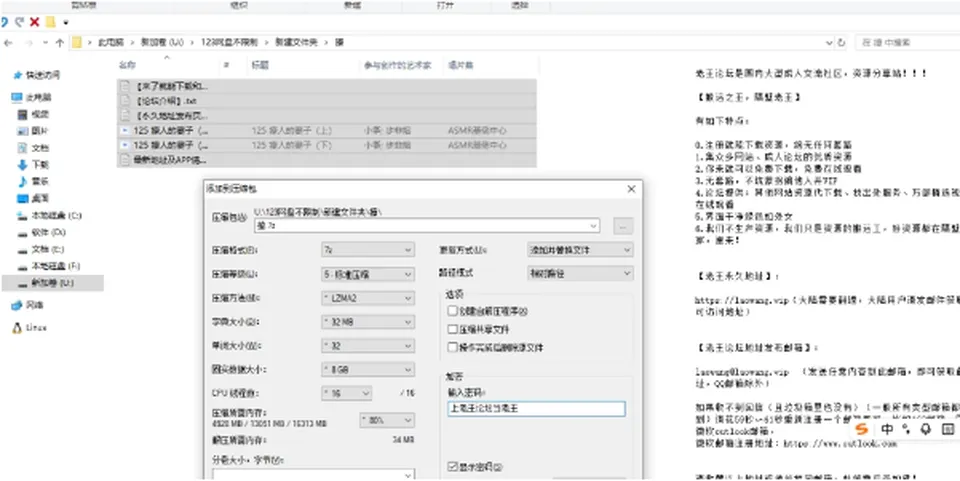Click the audio file icon of the (上) row
The height and width of the screenshot is (481, 960).
coord(125,130)
